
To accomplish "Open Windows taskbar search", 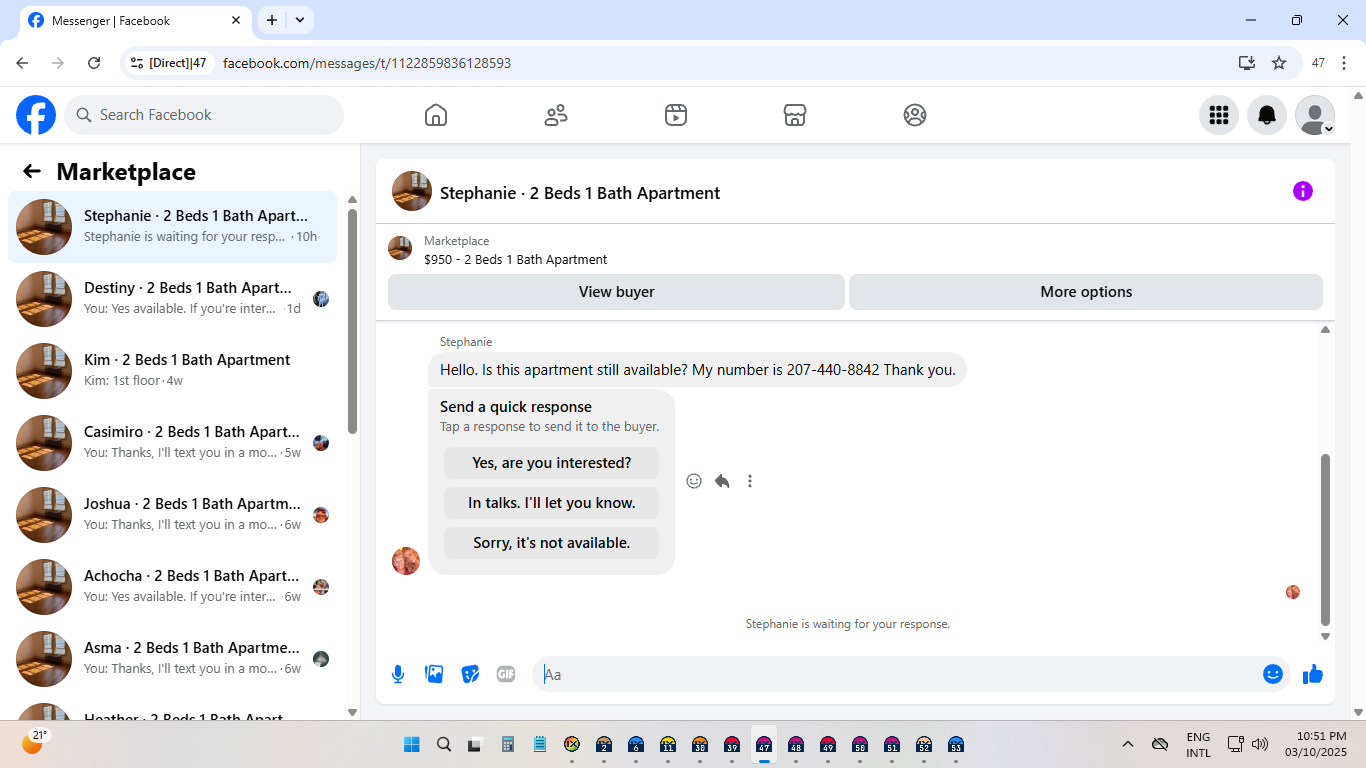I will pos(444,745).
